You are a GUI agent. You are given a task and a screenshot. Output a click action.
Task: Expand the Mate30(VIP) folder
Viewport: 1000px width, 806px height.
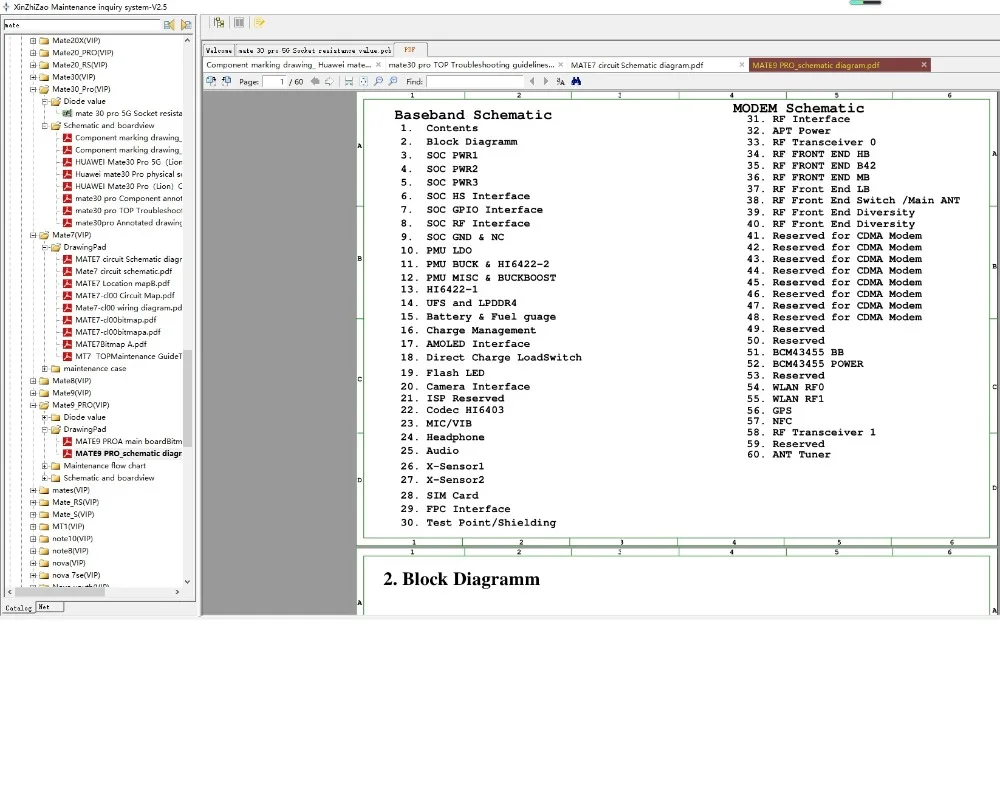33,77
